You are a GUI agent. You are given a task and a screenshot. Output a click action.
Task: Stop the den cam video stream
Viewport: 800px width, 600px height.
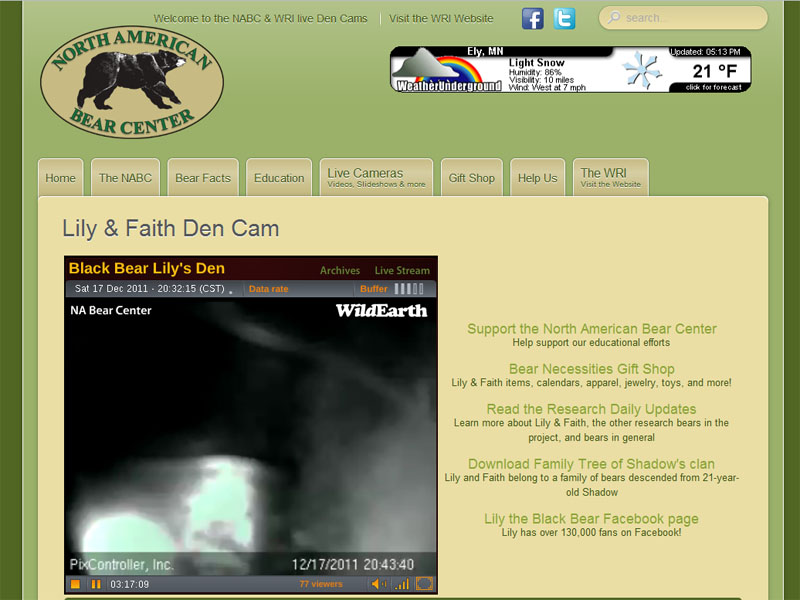(76, 584)
